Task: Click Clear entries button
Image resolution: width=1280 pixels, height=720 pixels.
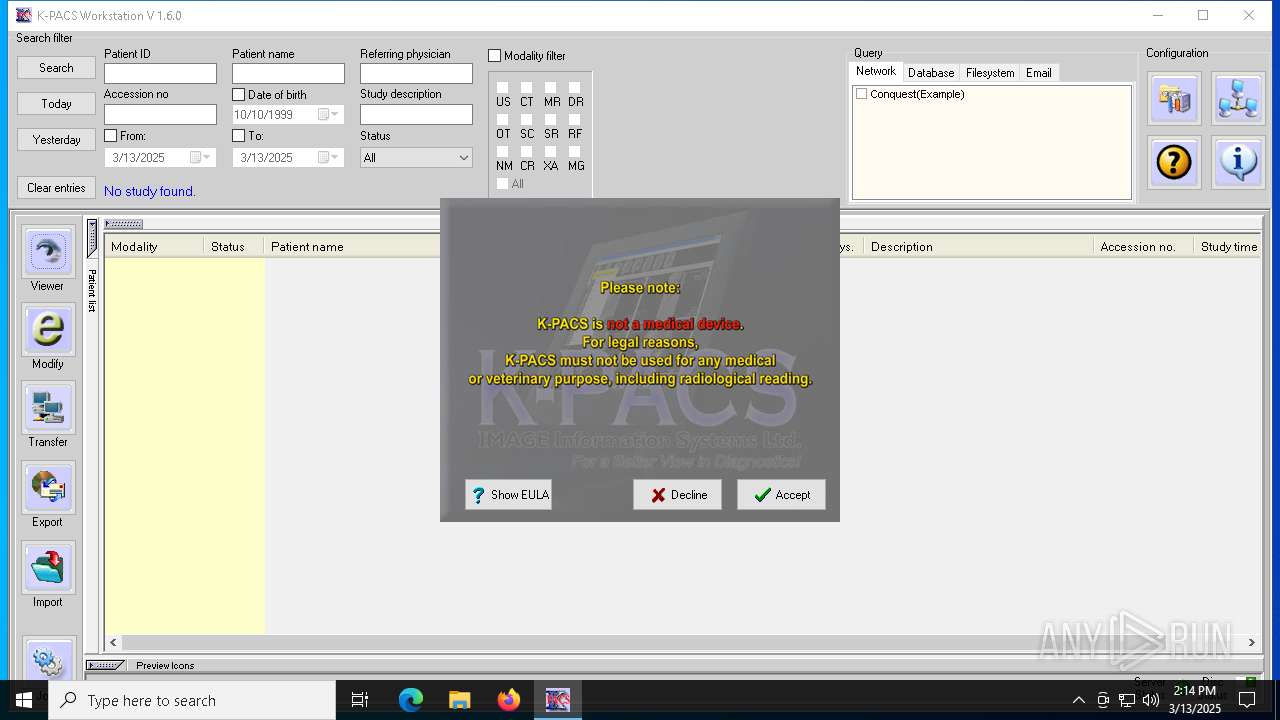Action: [x=56, y=188]
